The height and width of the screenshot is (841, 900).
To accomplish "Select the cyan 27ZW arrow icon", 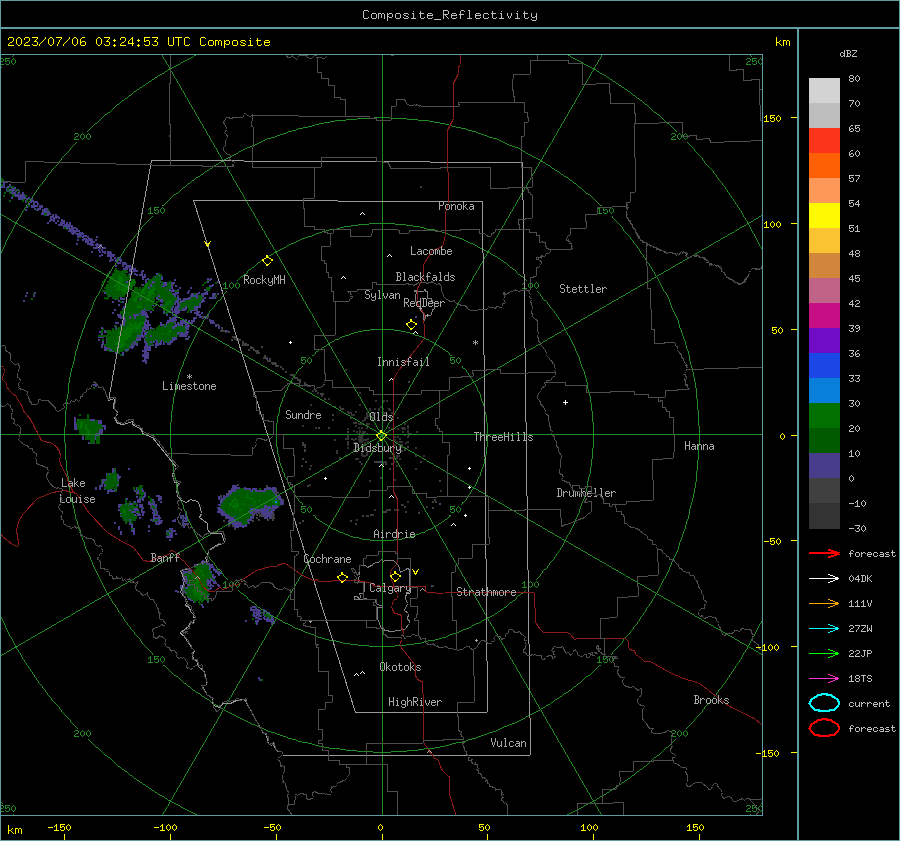I will coord(824,629).
